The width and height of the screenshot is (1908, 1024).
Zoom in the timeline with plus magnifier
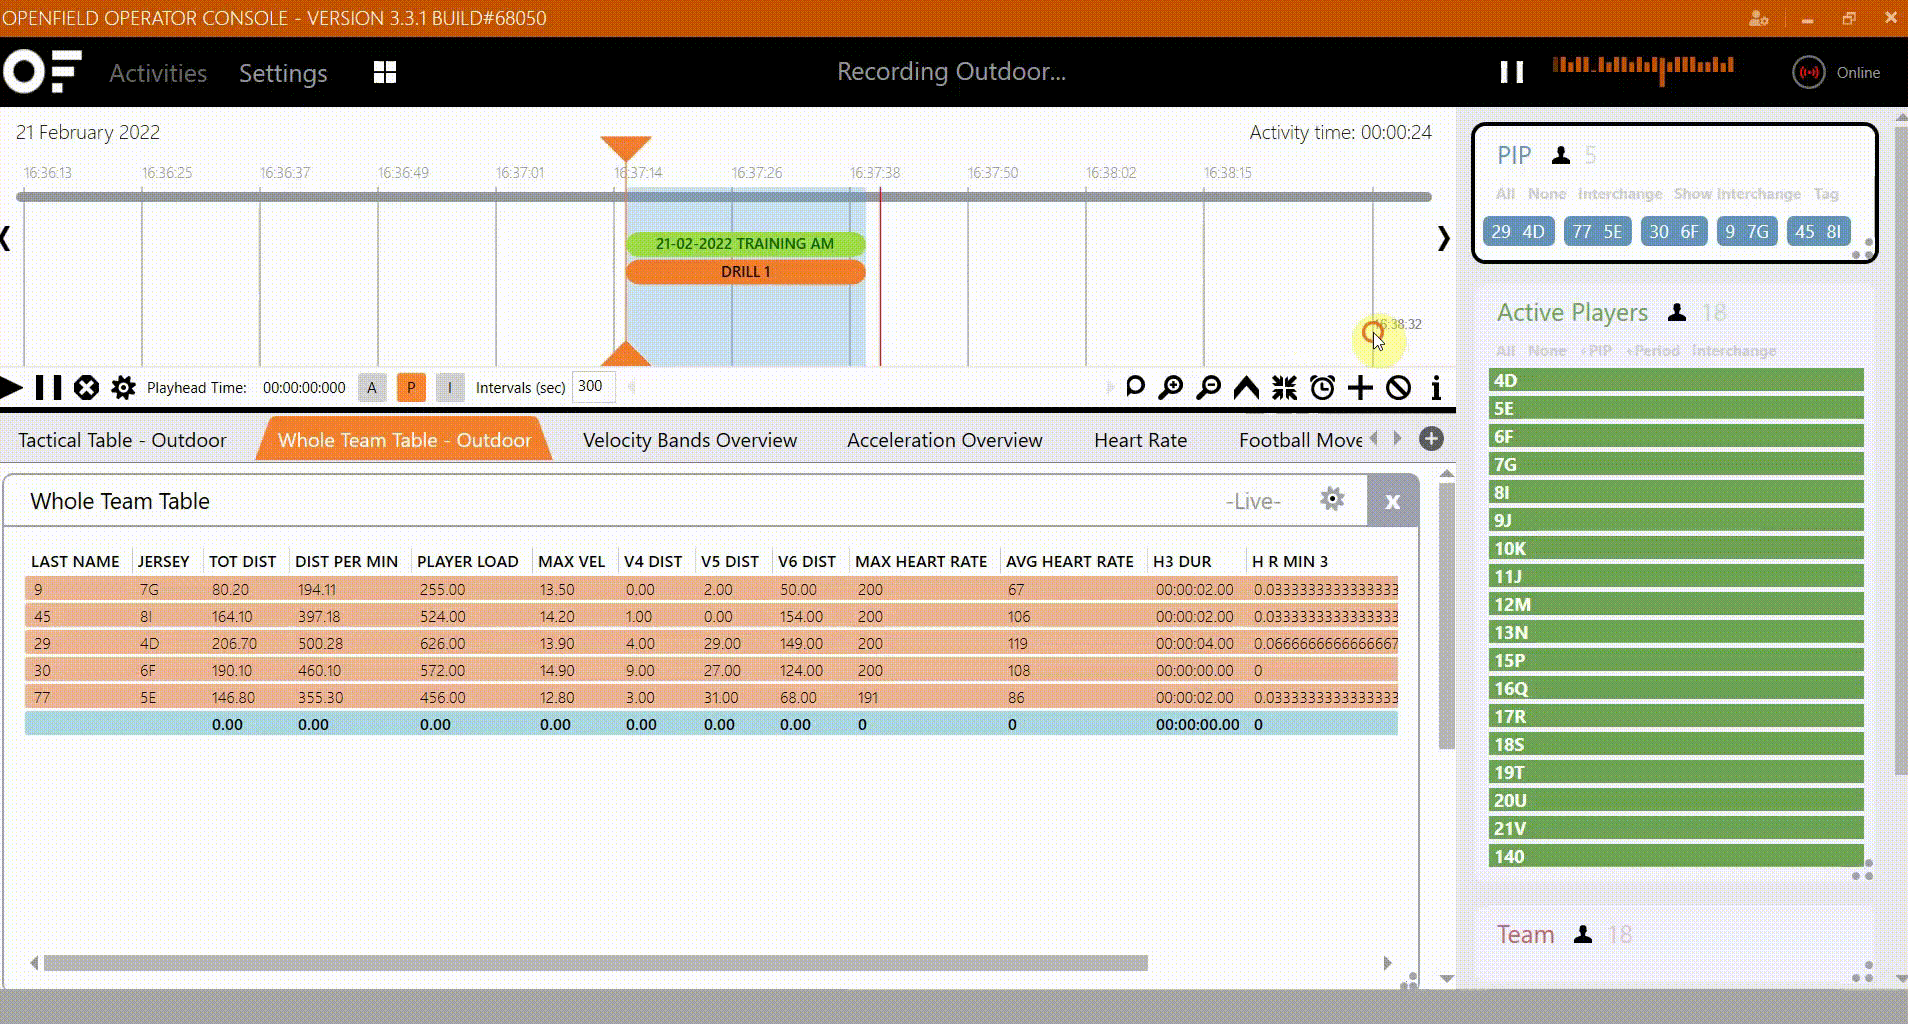1170,387
